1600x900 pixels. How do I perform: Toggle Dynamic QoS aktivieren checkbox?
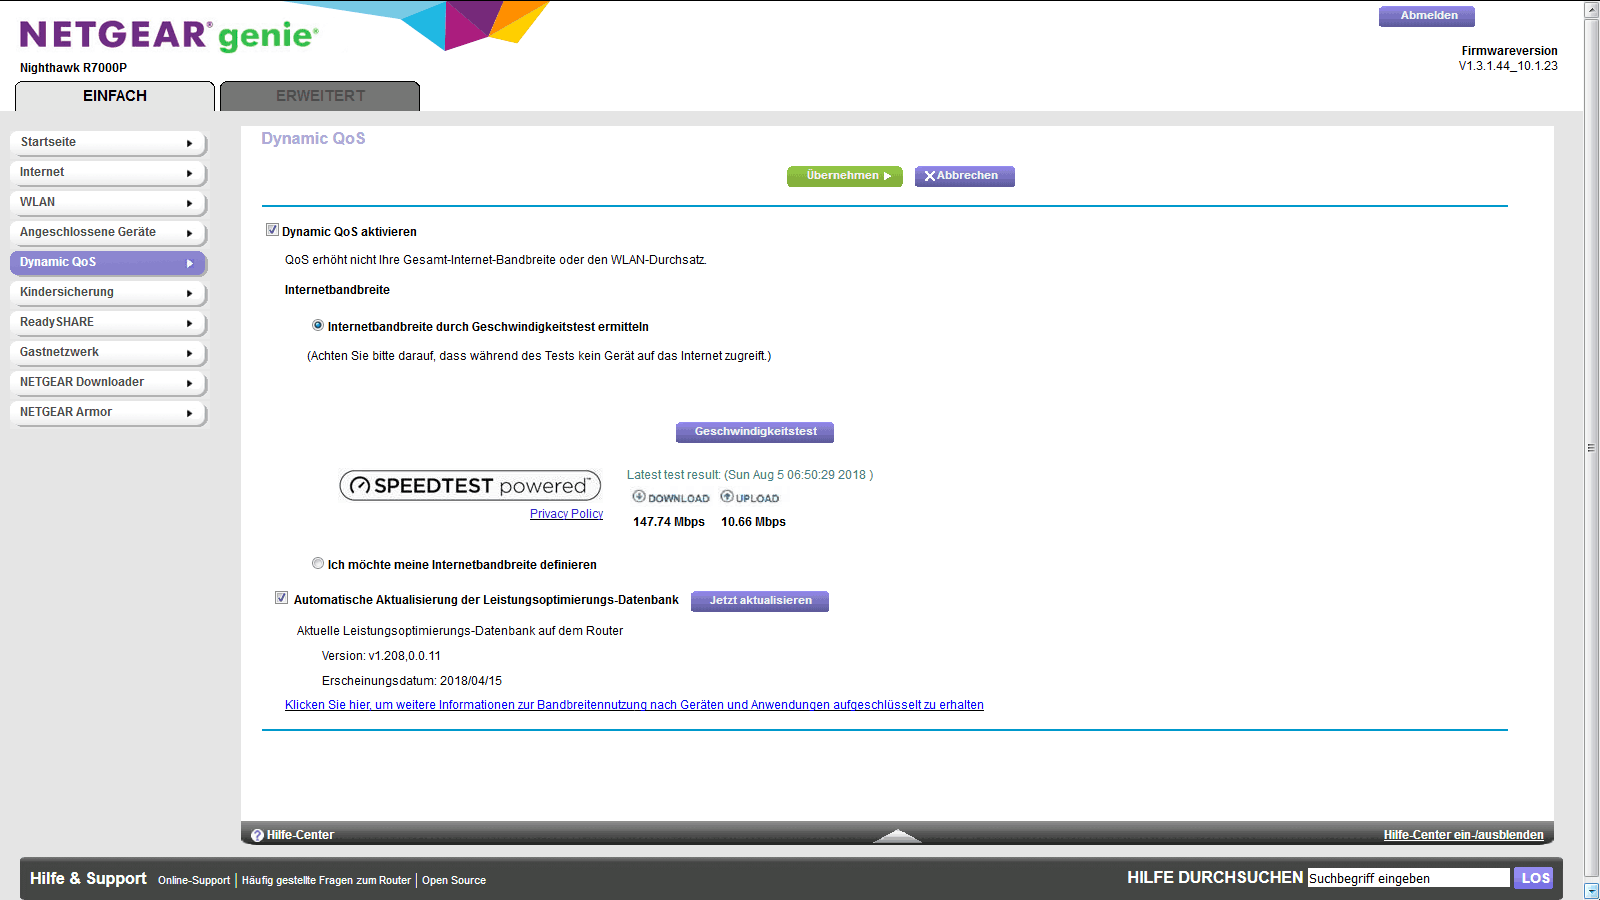(x=272, y=230)
